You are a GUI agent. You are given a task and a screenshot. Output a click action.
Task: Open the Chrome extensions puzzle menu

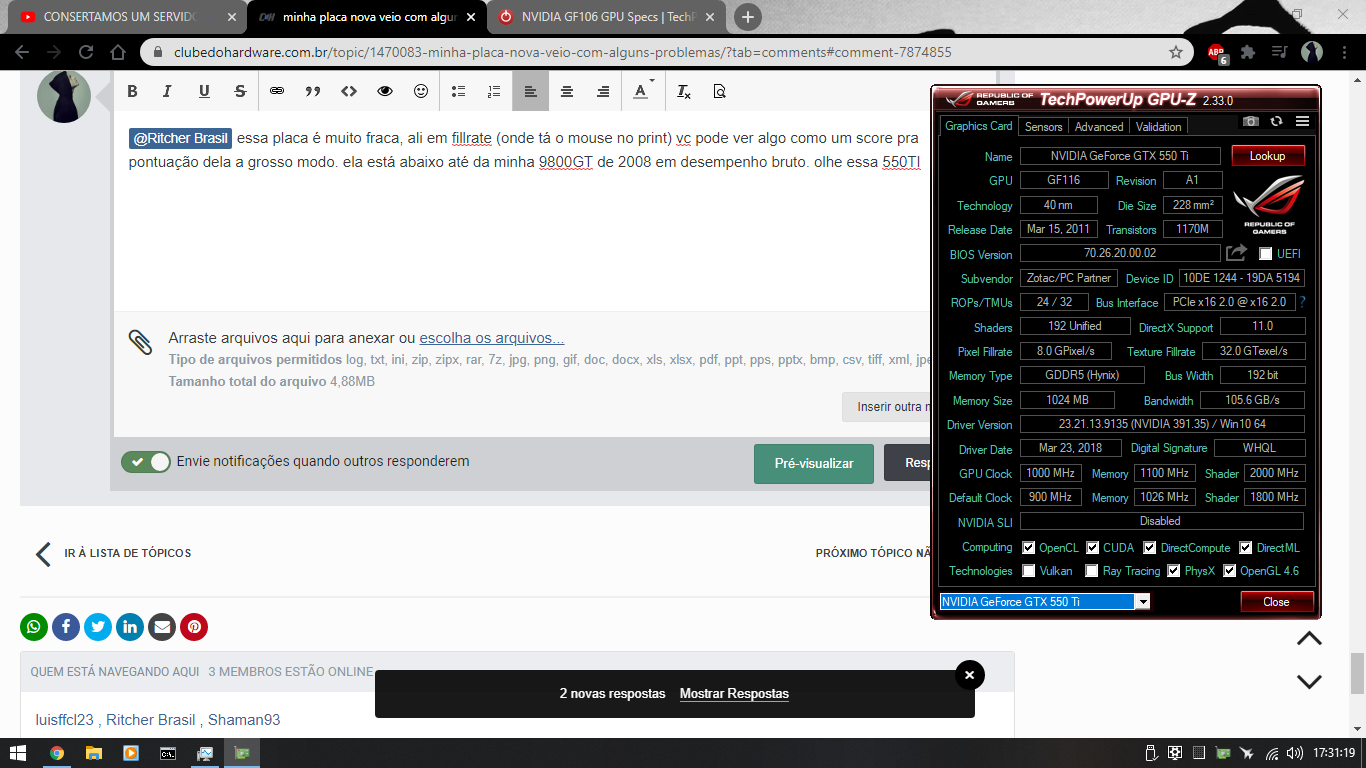[x=1248, y=52]
